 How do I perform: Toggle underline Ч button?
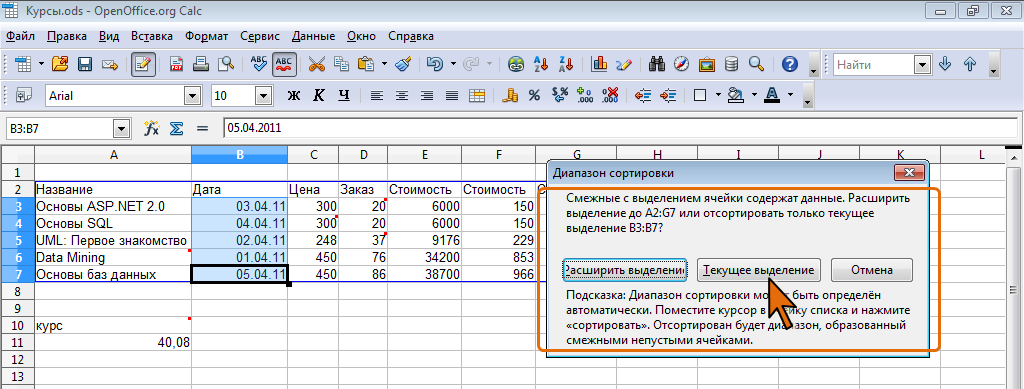click(344, 95)
